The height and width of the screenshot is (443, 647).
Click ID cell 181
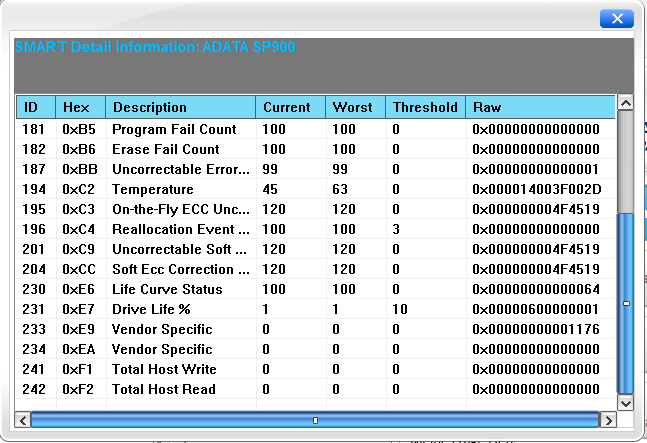click(33, 129)
